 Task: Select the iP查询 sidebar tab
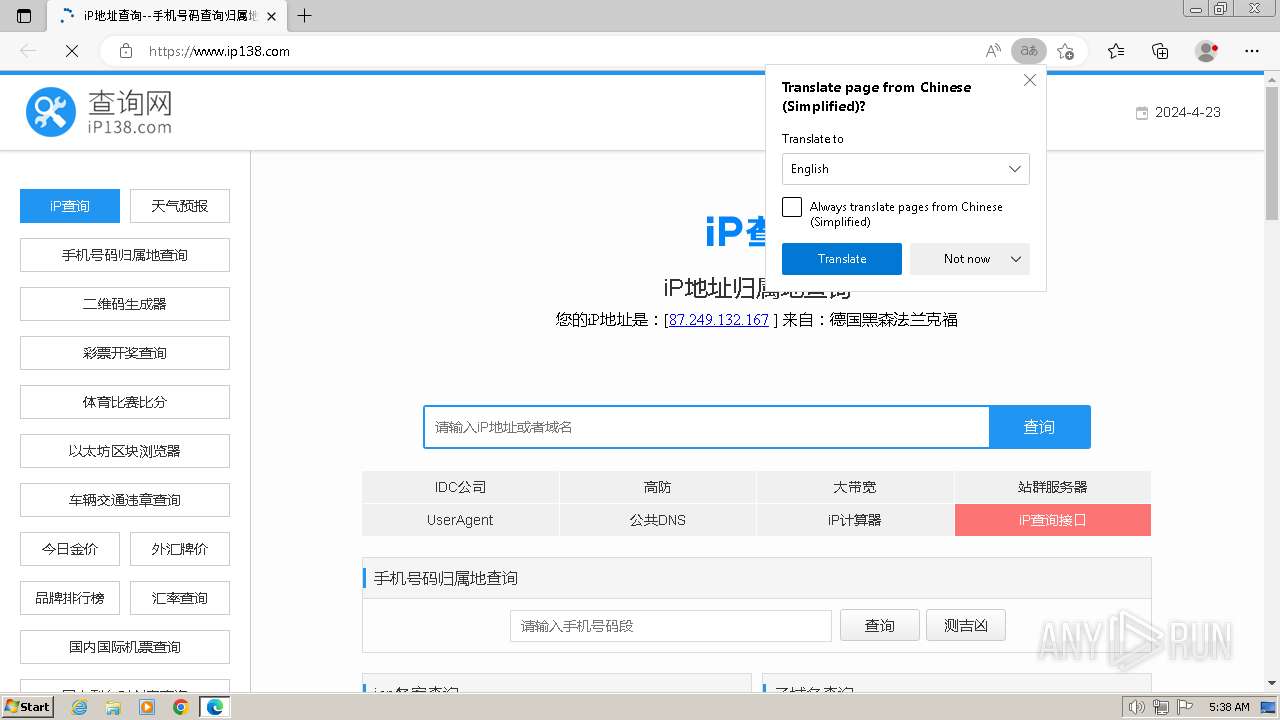click(70, 206)
